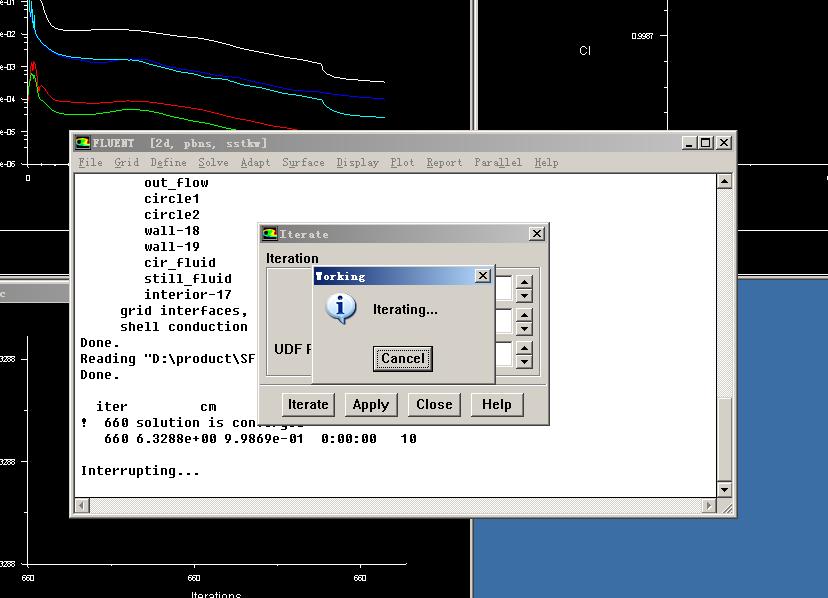Click the Iterate dialog's title bar icon
Viewport: 828px width, 598px height.
coord(269,234)
